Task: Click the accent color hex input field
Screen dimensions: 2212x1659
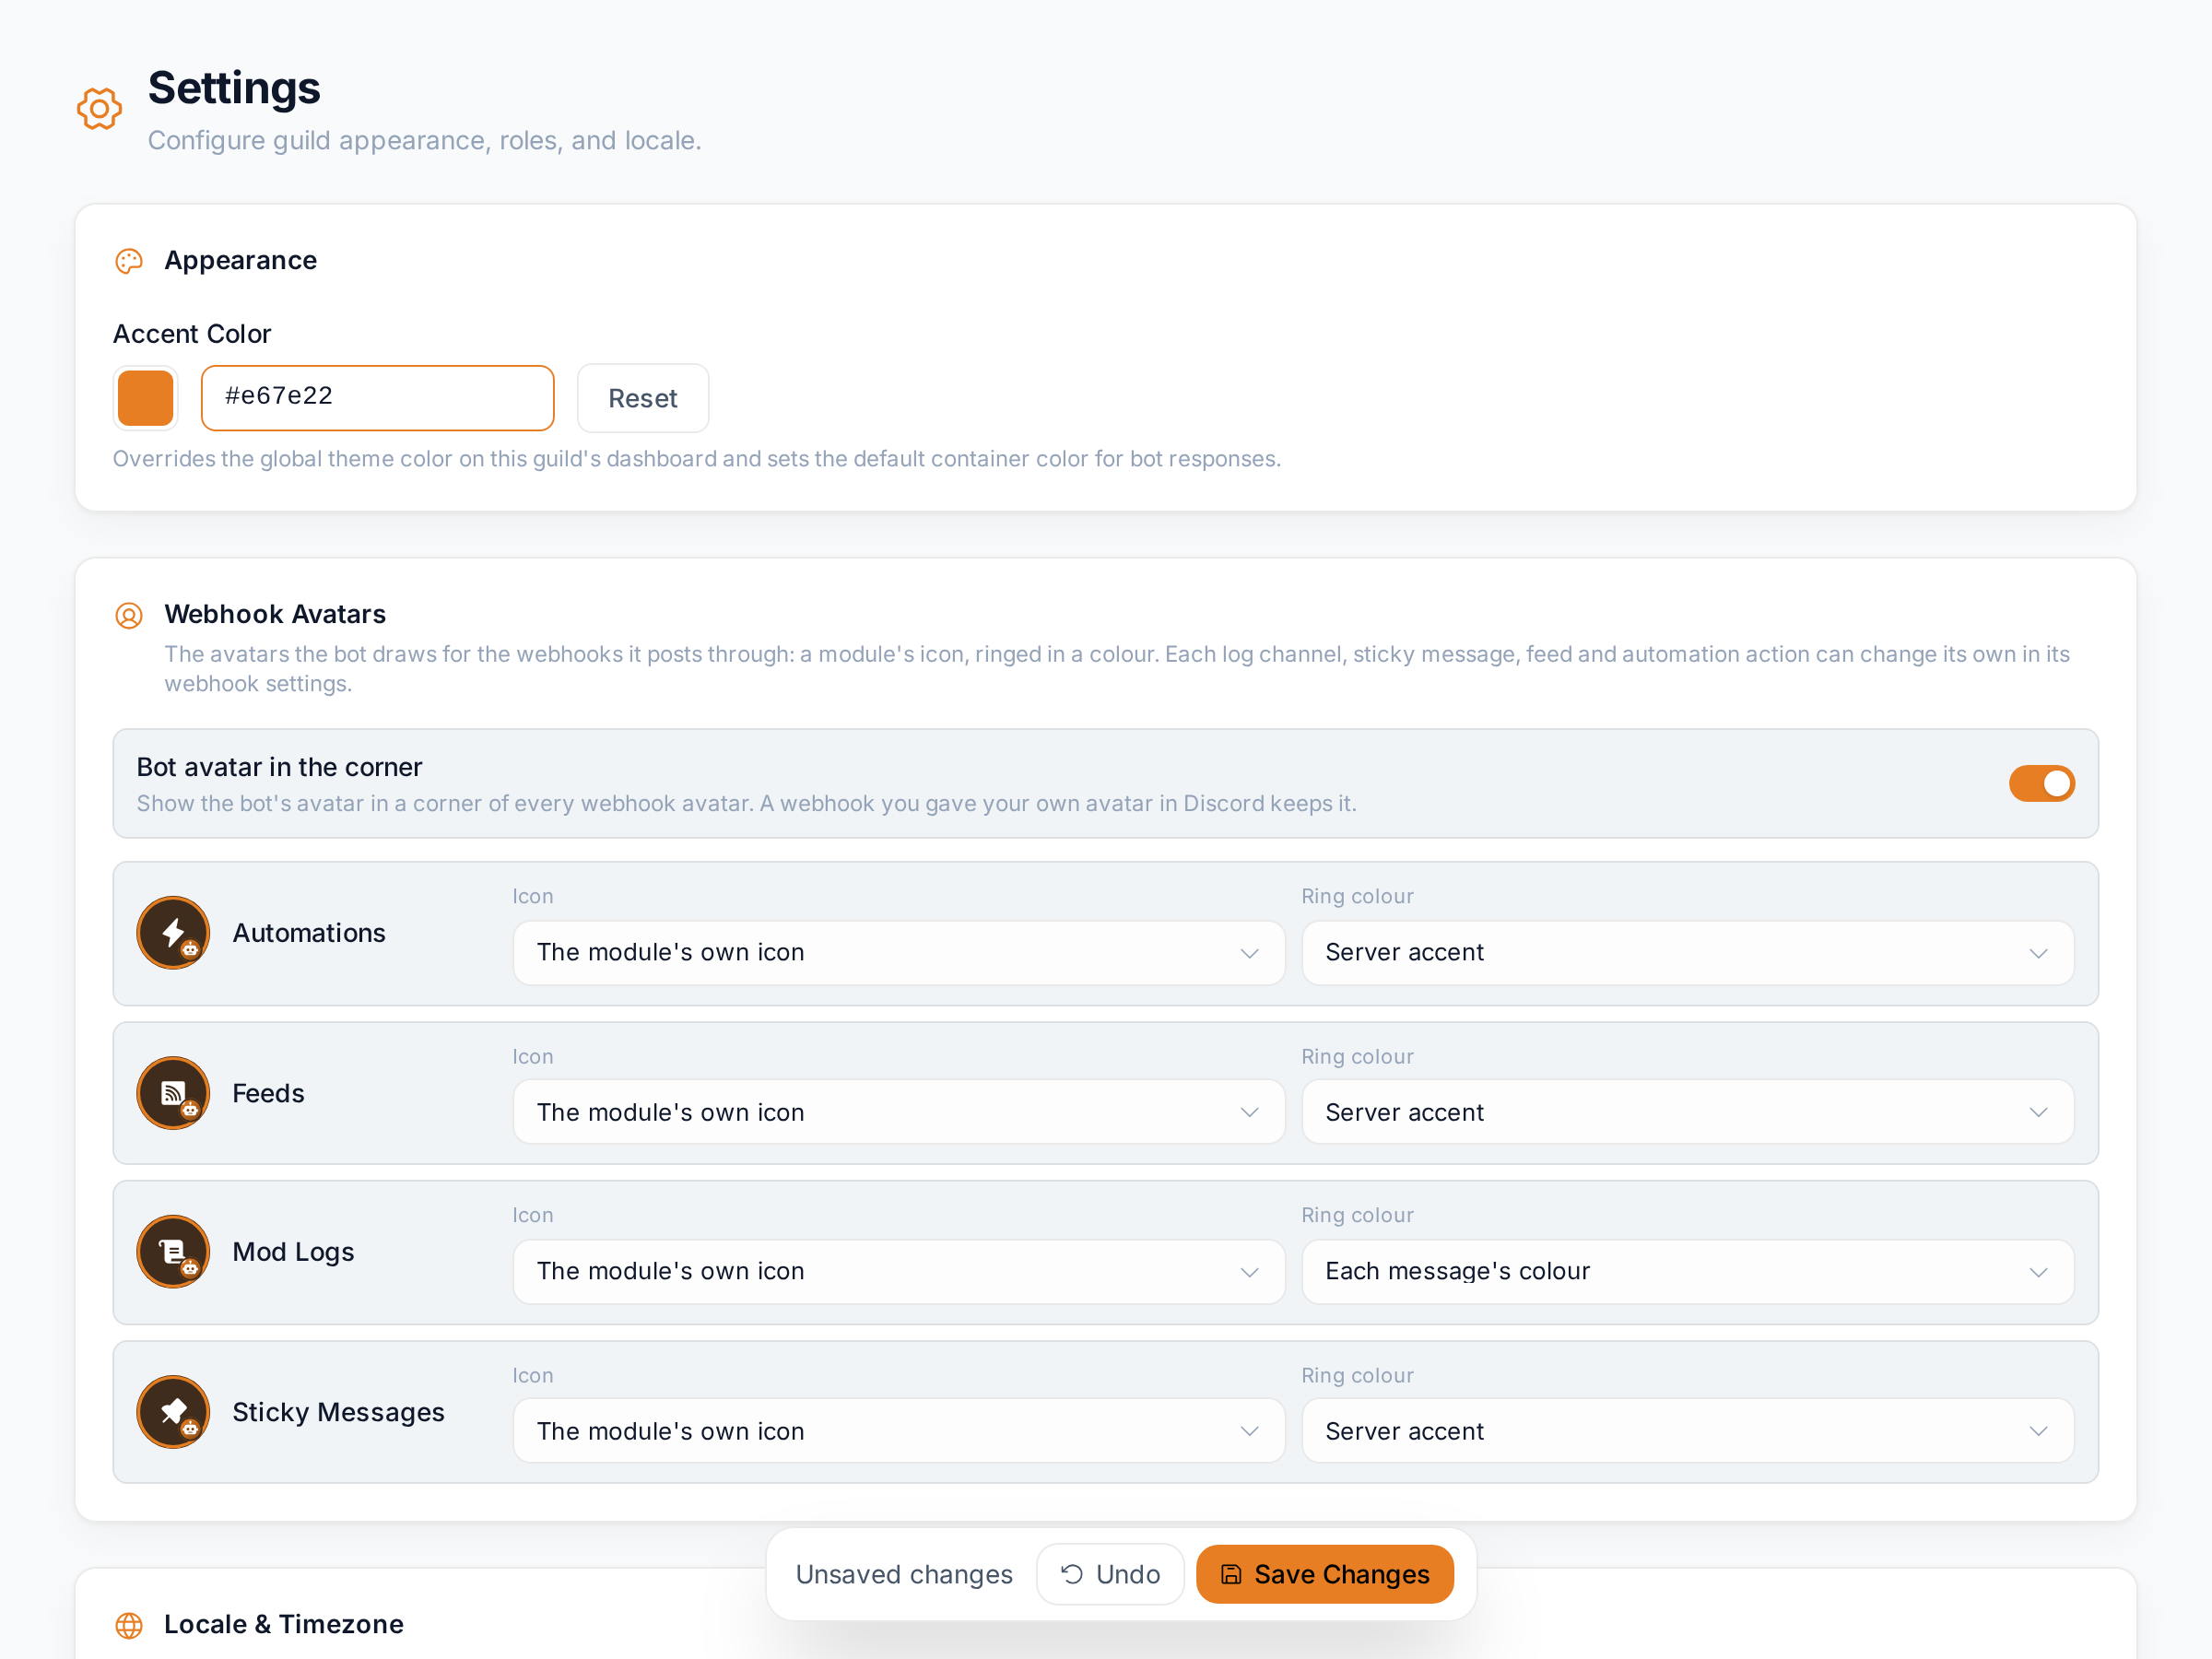Action: pyautogui.click(x=378, y=398)
